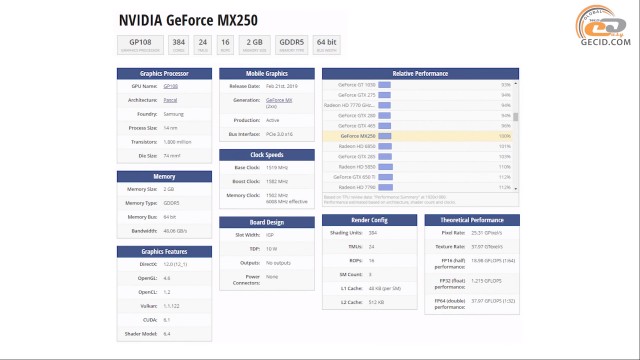Click the Relative Performance scrollbar thumb
This screenshot has width=640, height=360.
click(516, 117)
